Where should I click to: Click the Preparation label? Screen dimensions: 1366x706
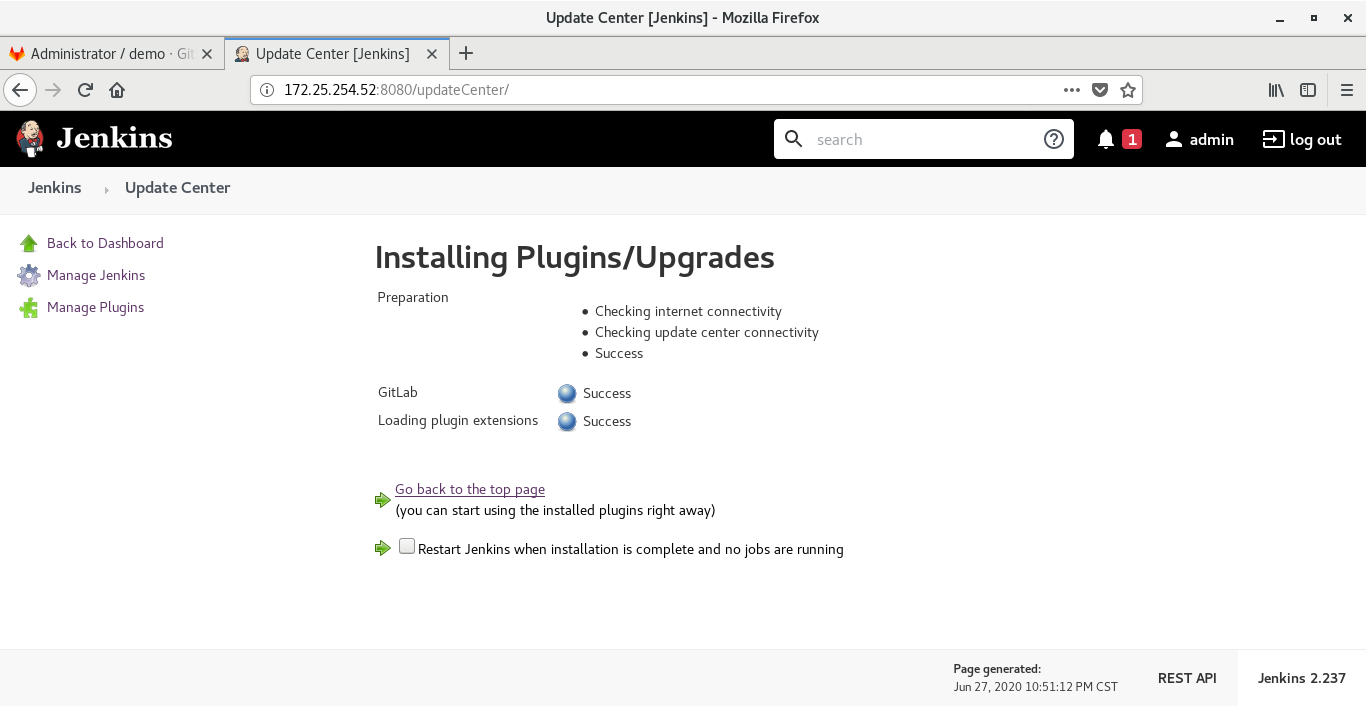pos(413,297)
